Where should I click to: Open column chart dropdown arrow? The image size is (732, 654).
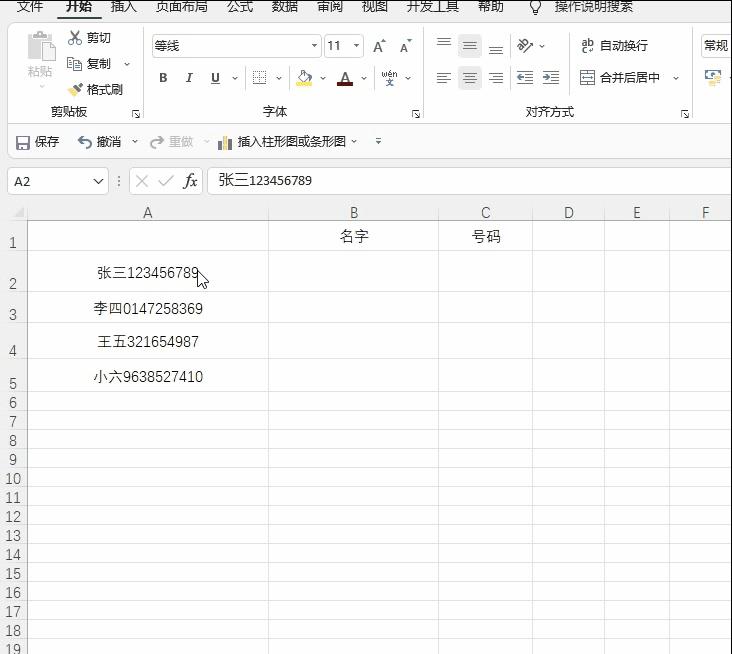tap(354, 141)
